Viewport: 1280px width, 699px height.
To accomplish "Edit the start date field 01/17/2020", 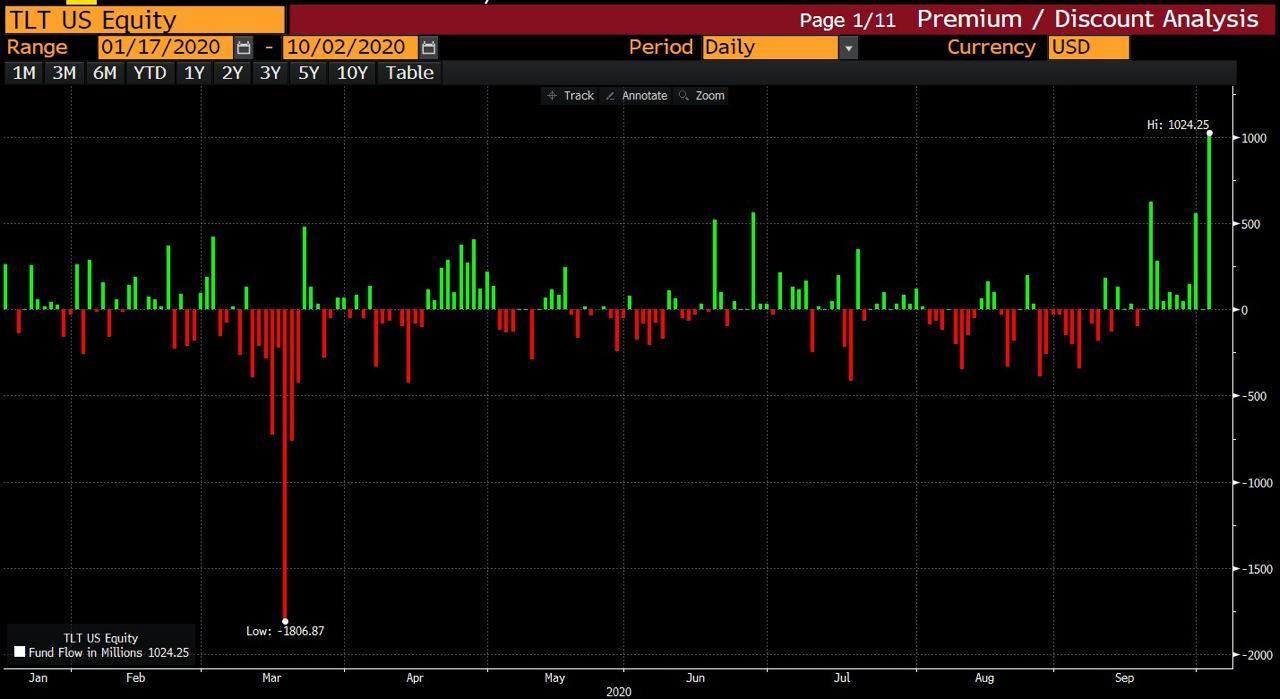I will tap(166, 47).
